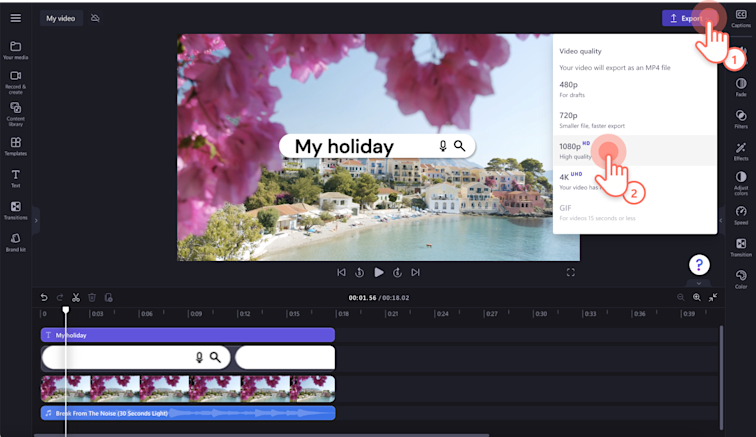Skip to start of video
Viewport: 756px width, 437px height.
pos(341,273)
